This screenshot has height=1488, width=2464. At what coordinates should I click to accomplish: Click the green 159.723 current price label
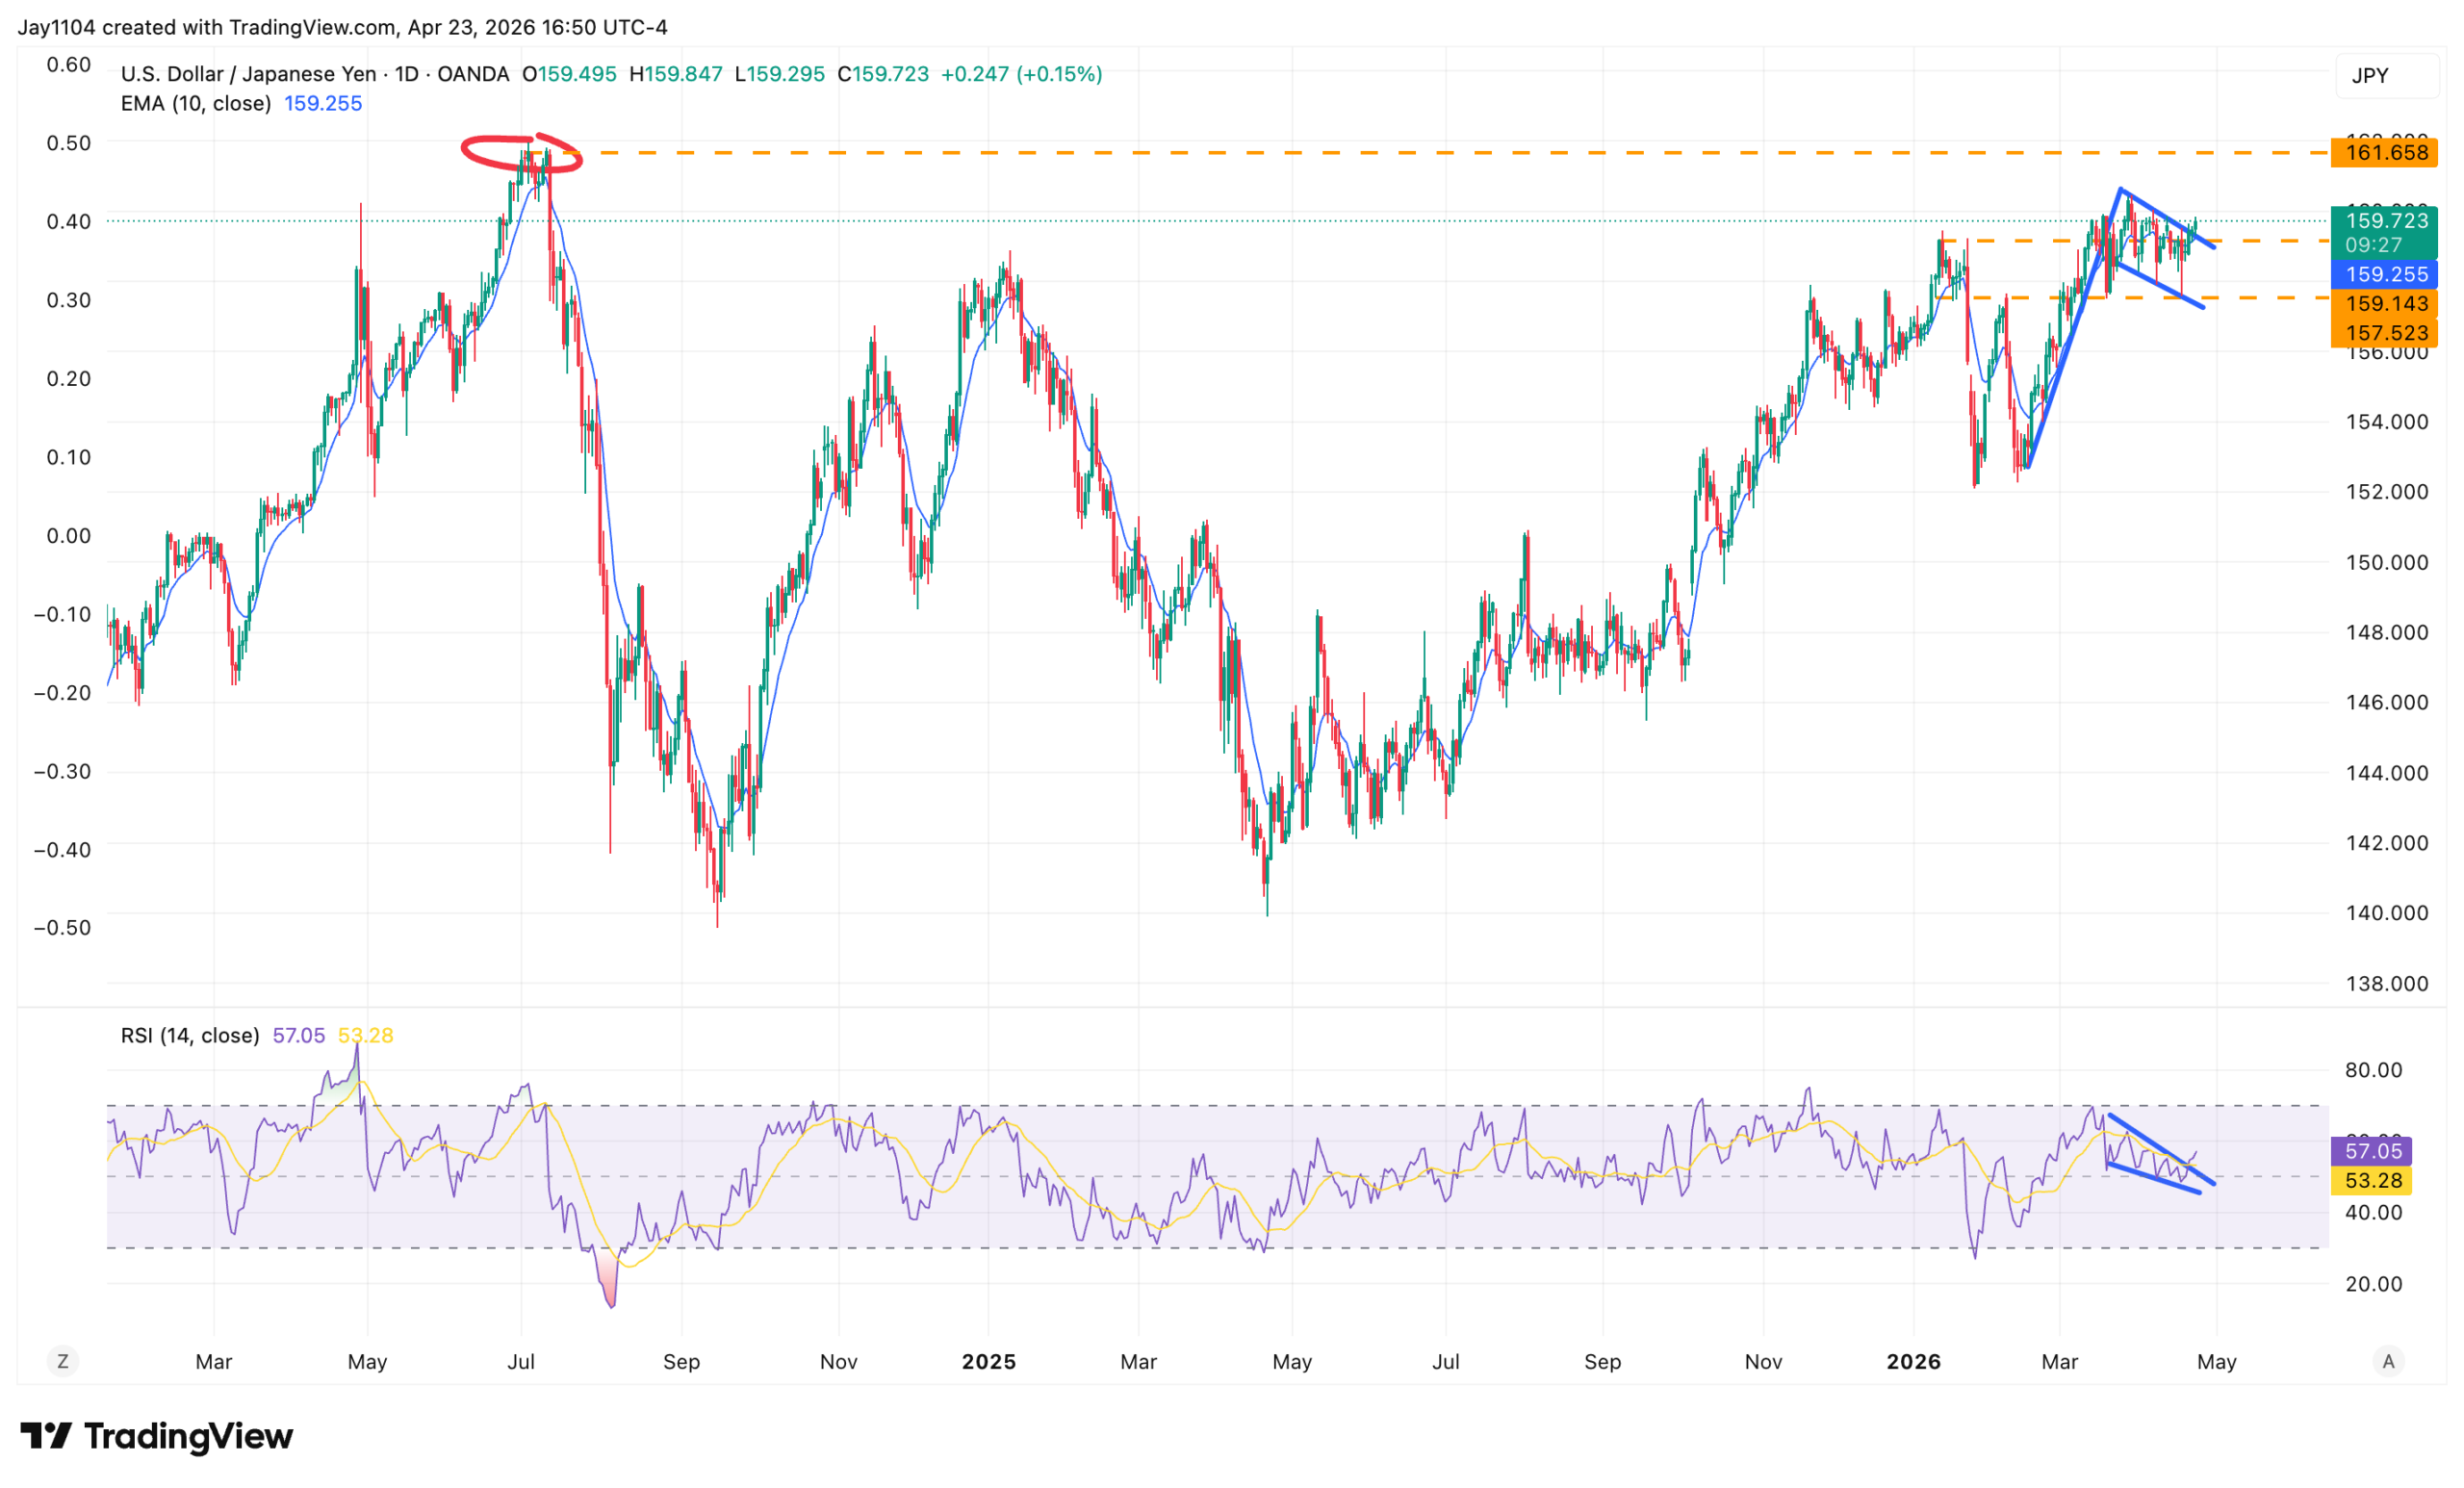click(x=2385, y=220)
